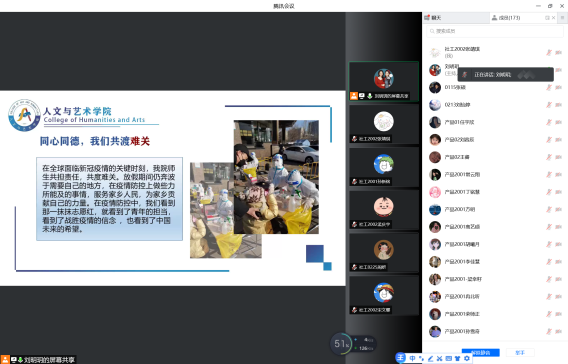Viewport: 568px width, 364px height.
Task: Toggle microphone icon in the 社工2002 first member row
Action: (549, 53)
